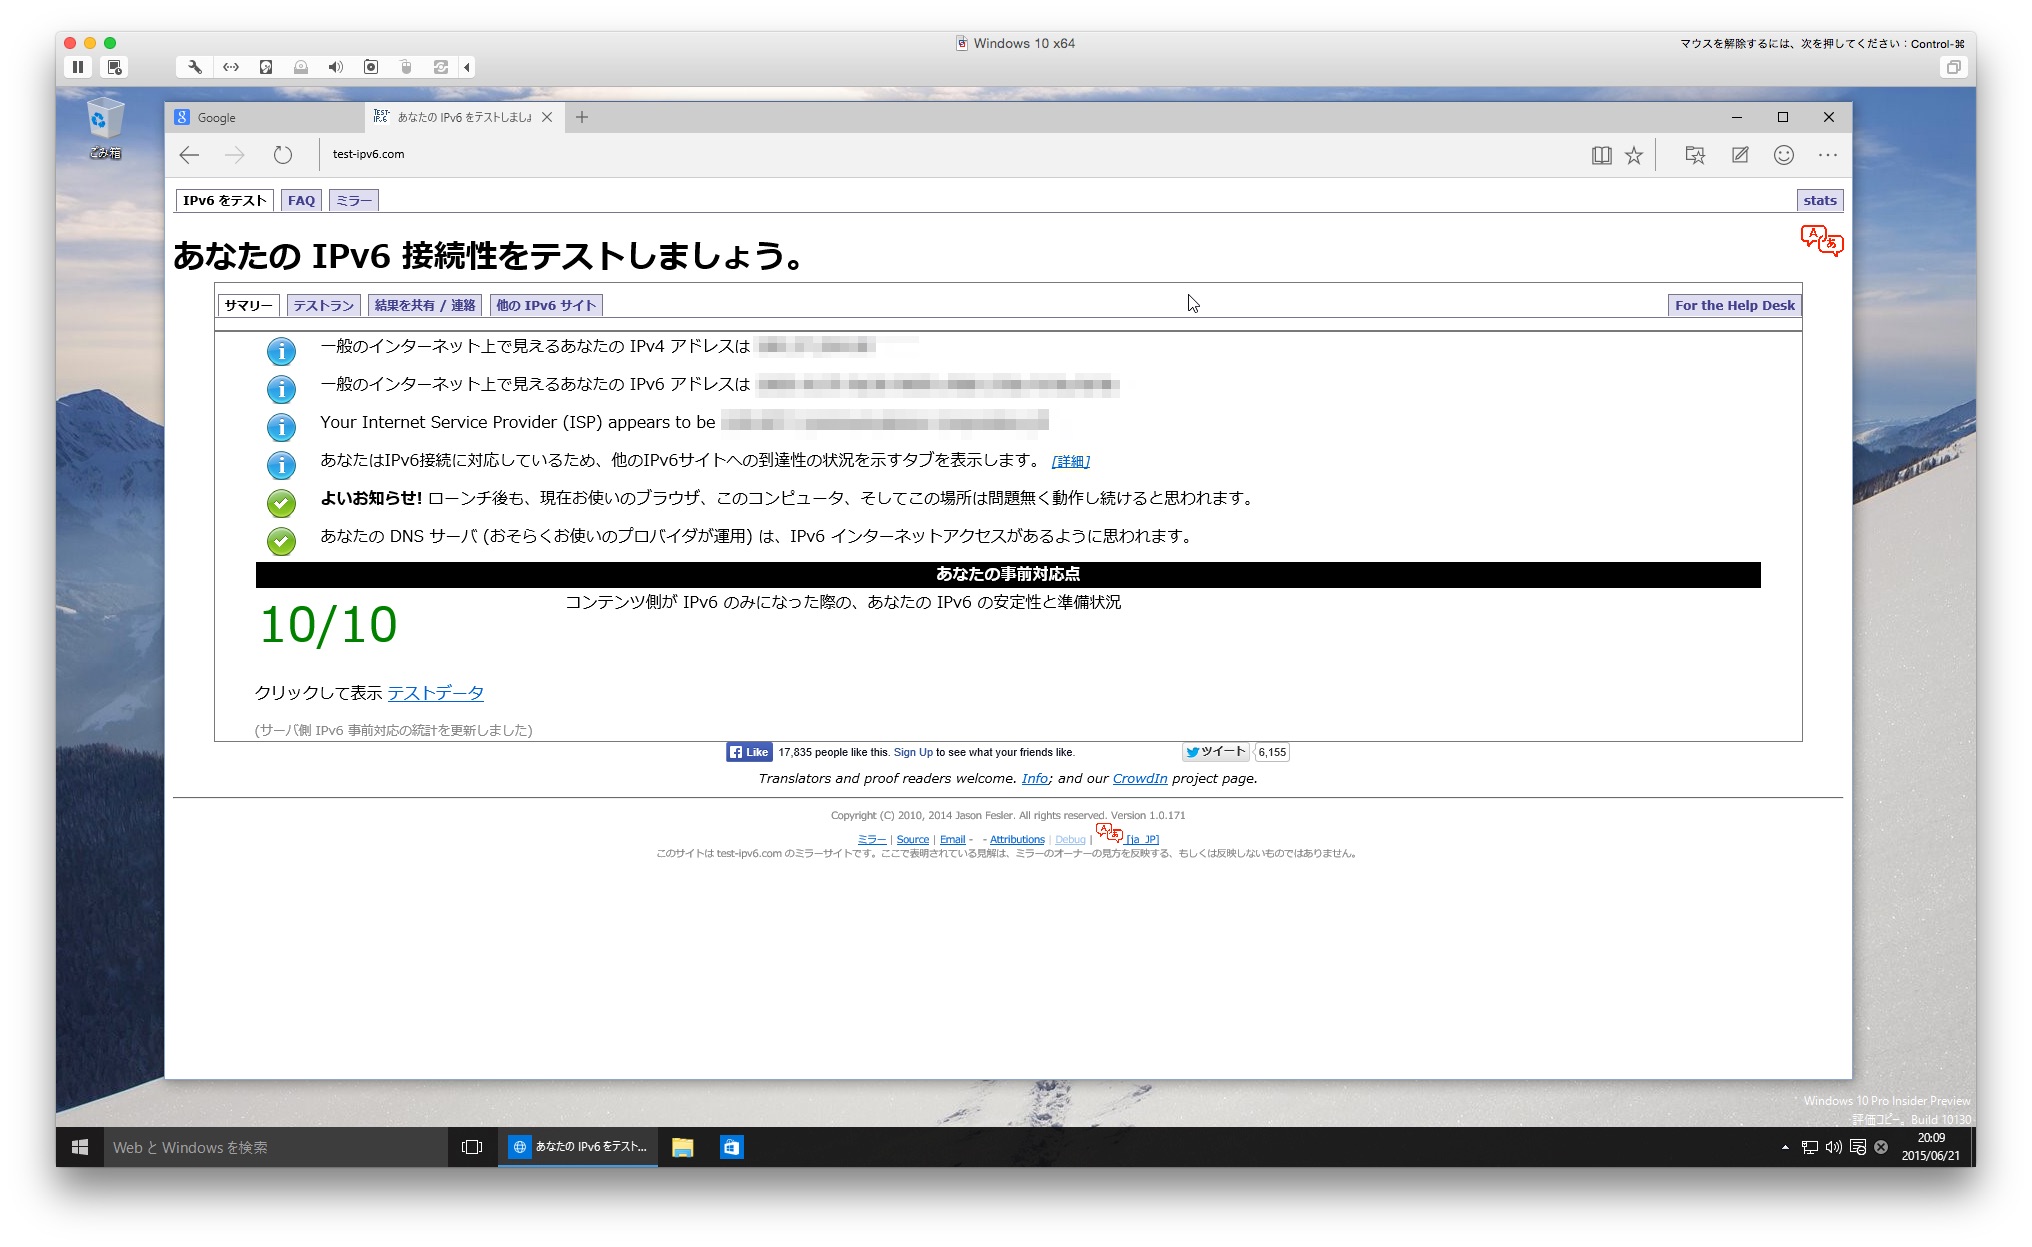Image resolution: width=2032 pixels, height=1247 pixels.
Task: Open a new browser tab
Action: click(x=582, y=117)
